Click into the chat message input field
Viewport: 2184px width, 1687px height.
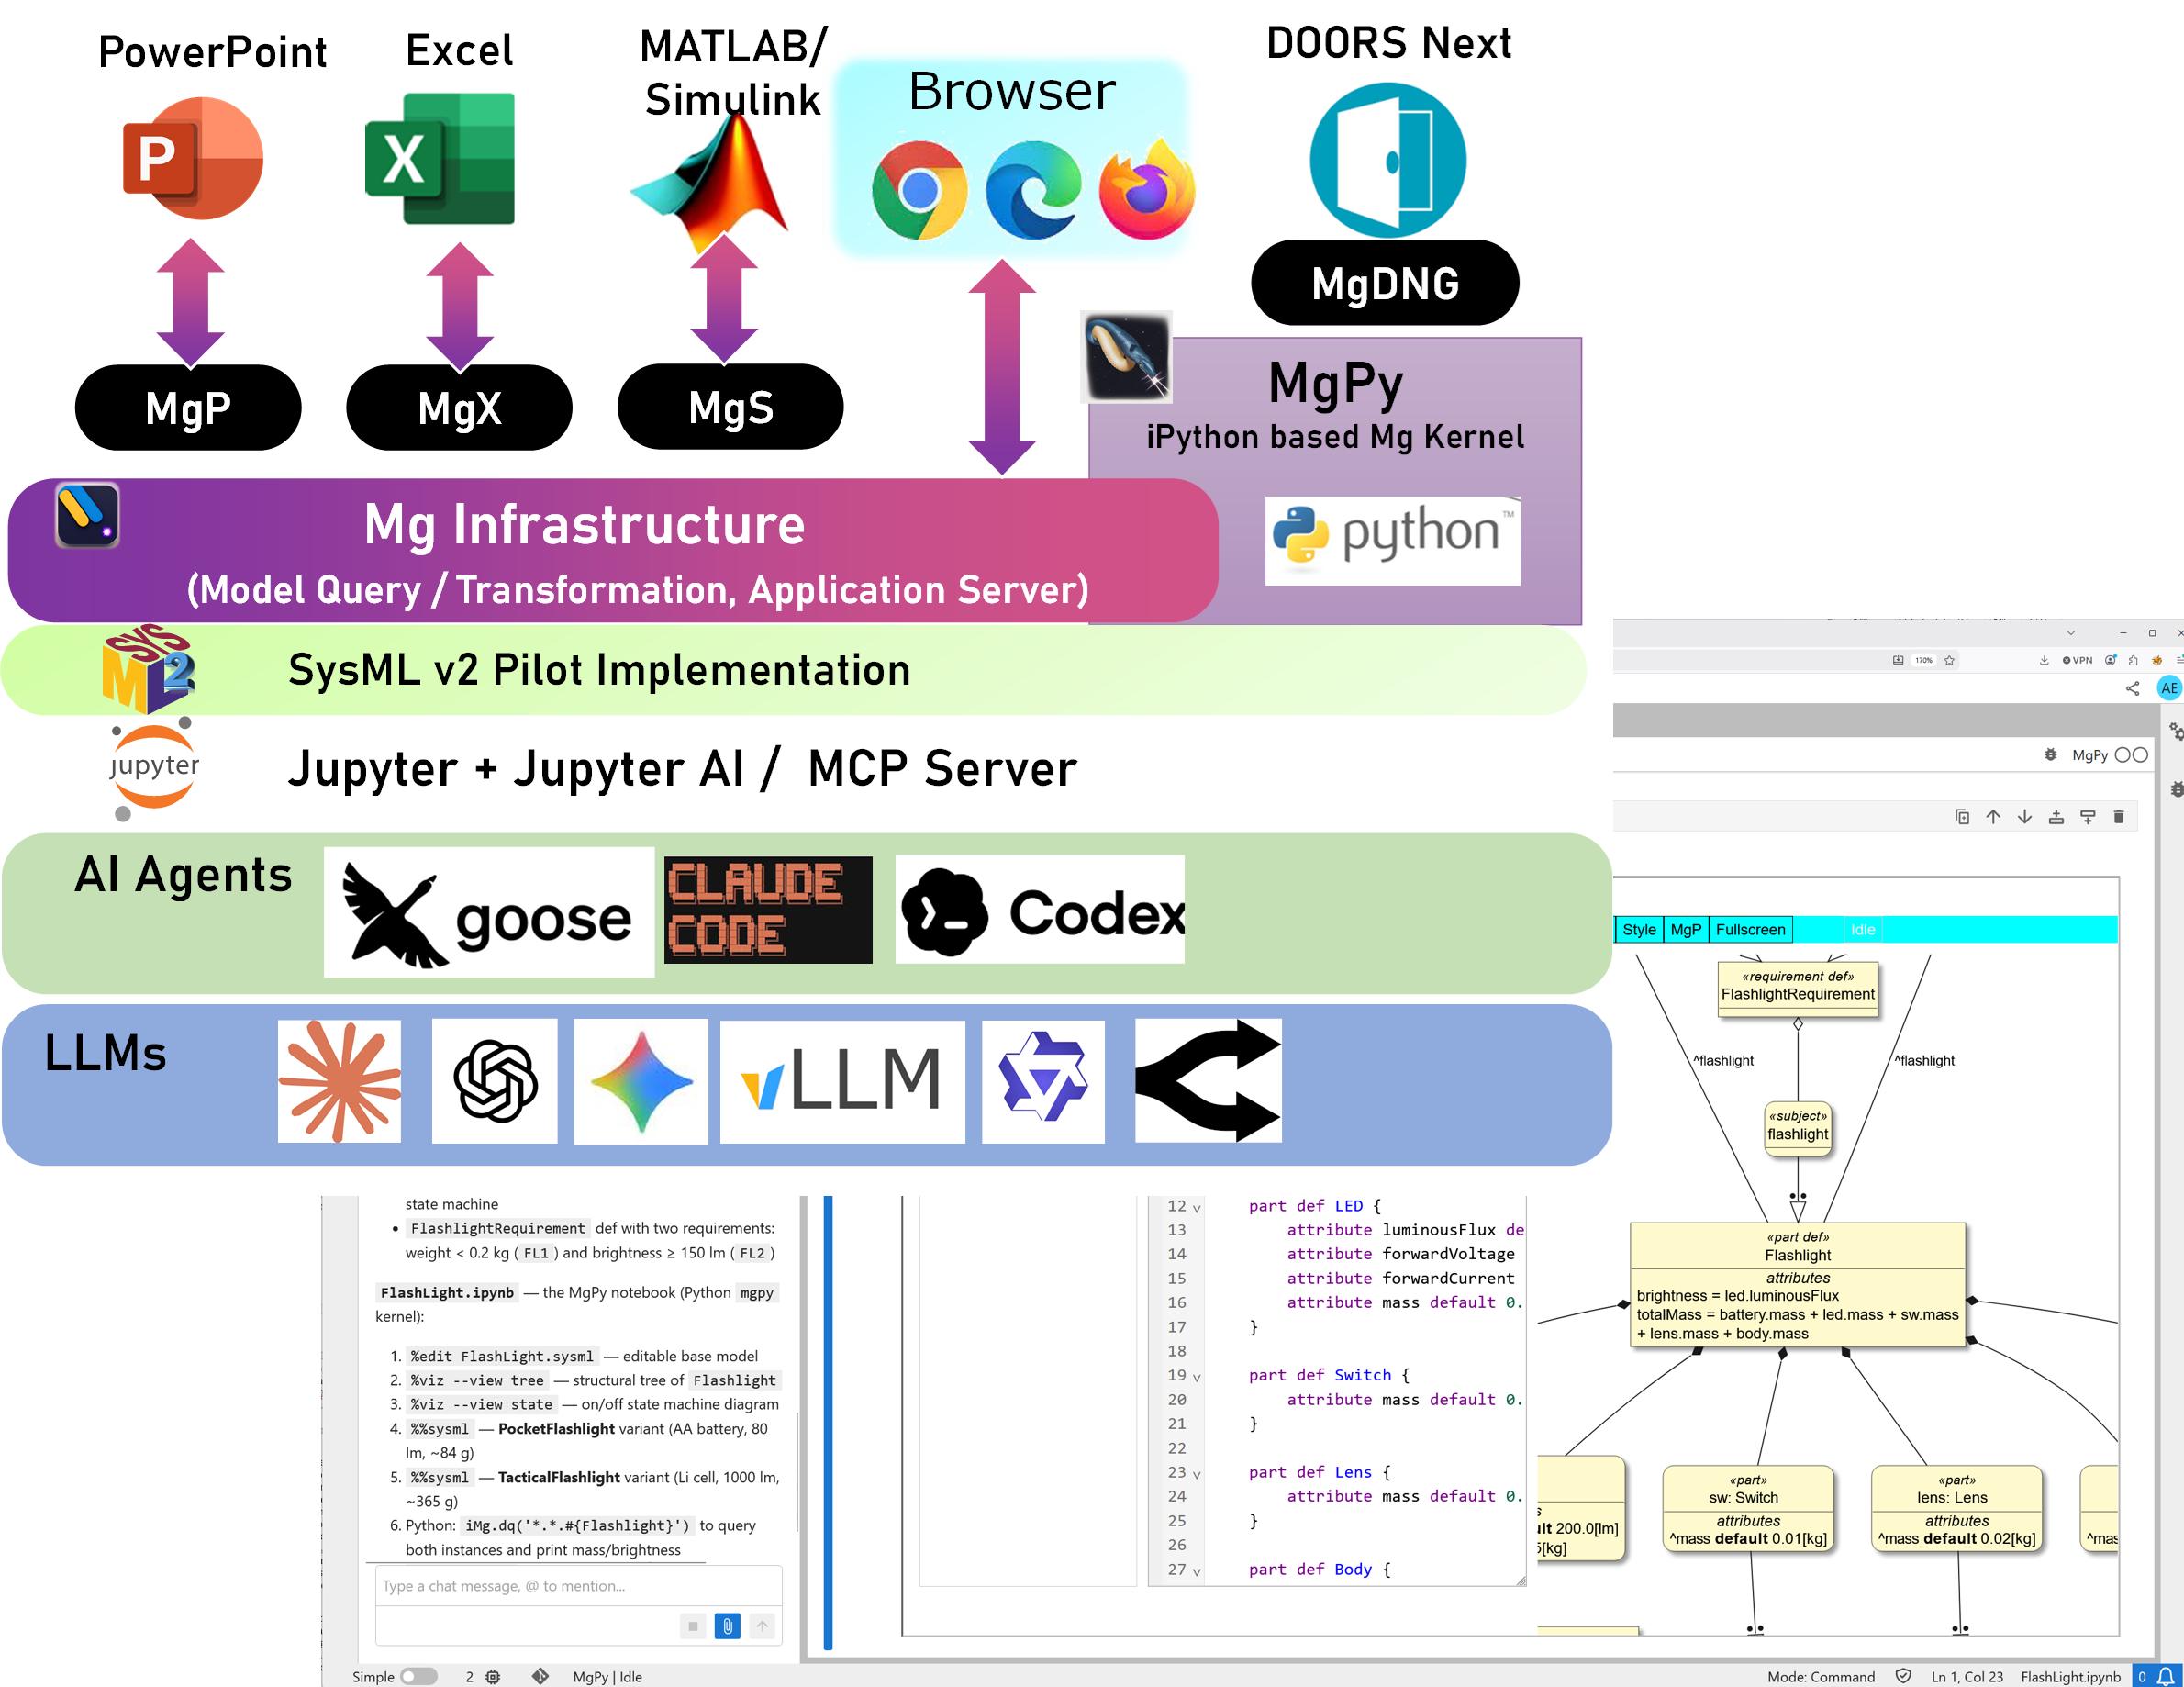coord(578,1586)
